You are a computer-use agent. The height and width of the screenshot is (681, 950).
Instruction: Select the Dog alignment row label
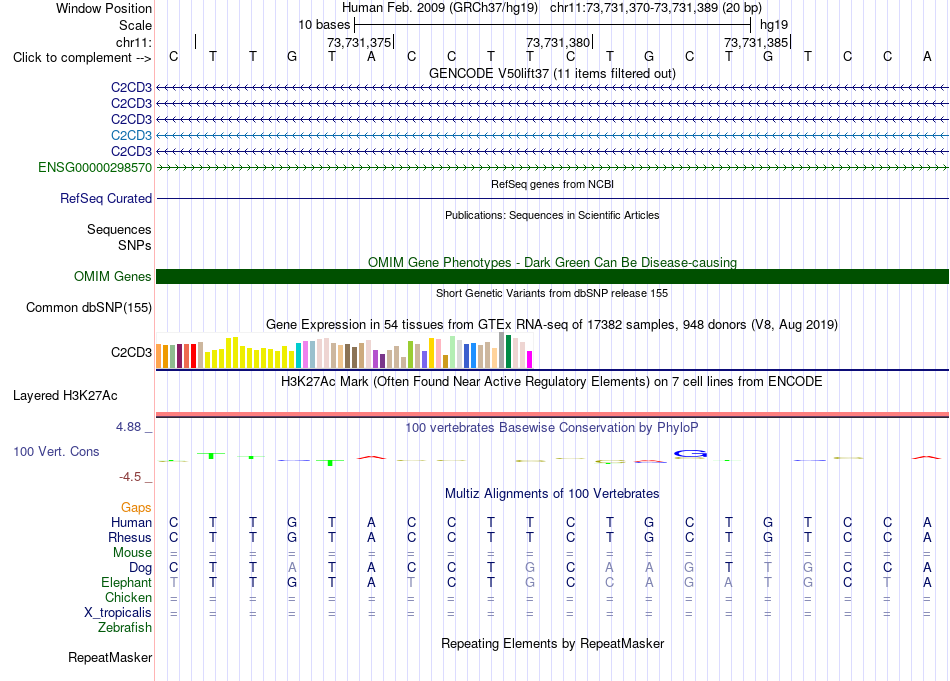pos(140,568)
